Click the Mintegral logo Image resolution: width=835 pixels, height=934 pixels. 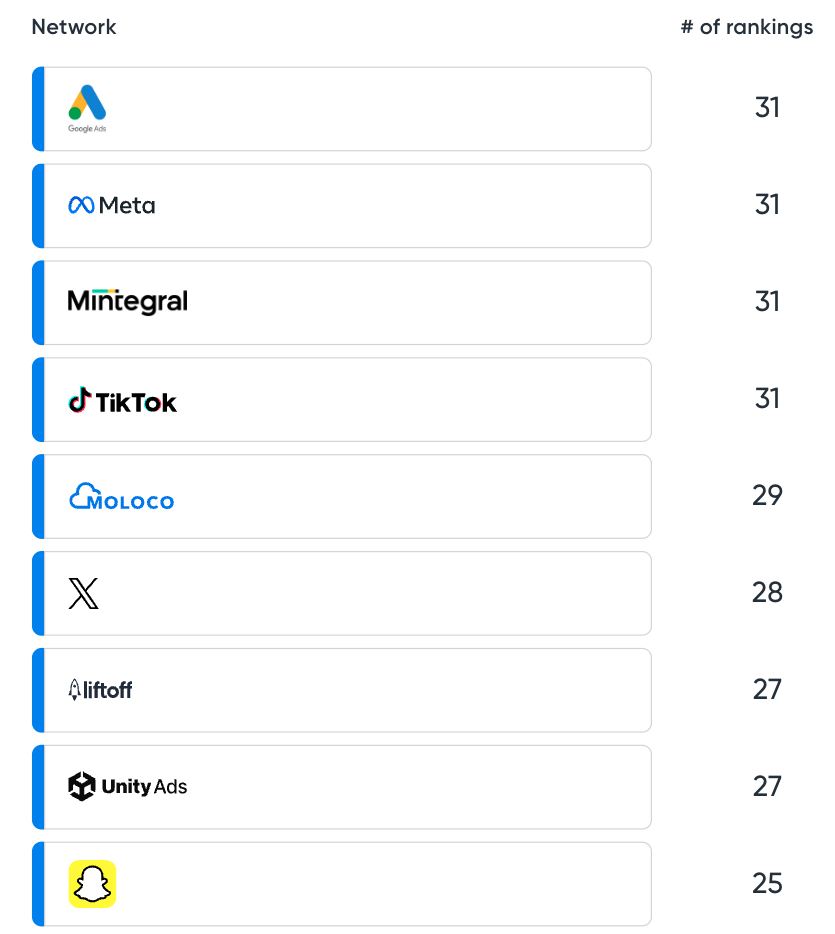click(127, 301)
